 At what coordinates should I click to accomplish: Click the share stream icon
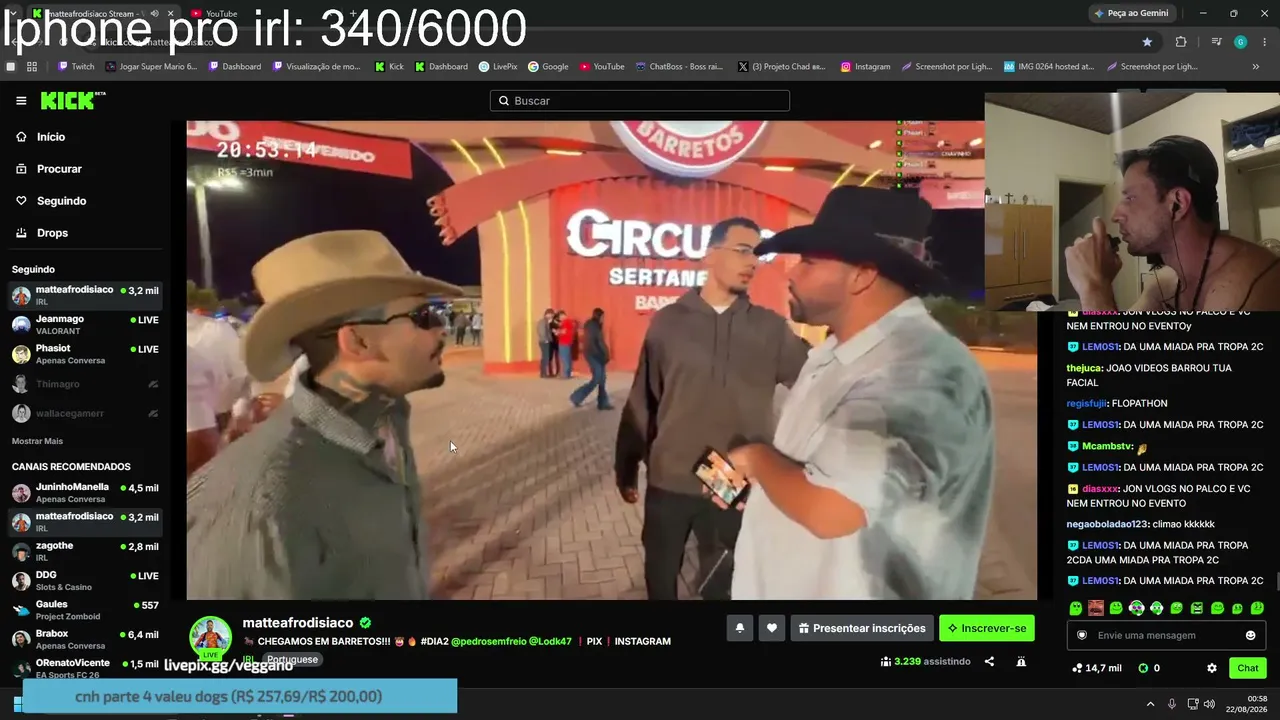click(989, 661)
